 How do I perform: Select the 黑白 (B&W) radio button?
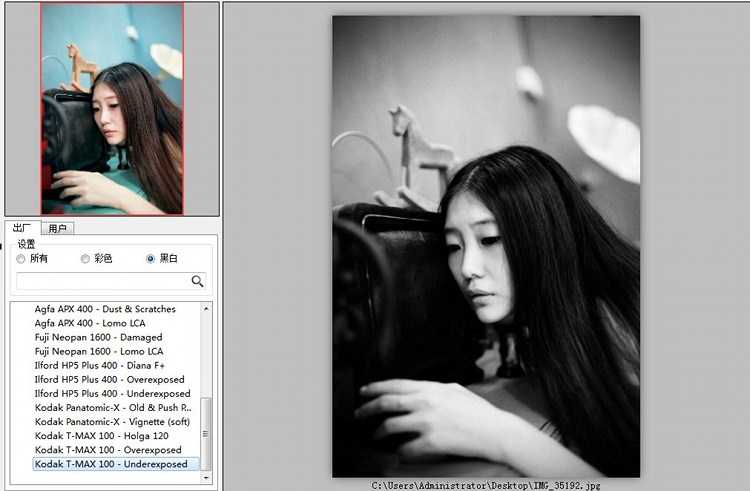(x=150, y=259)
